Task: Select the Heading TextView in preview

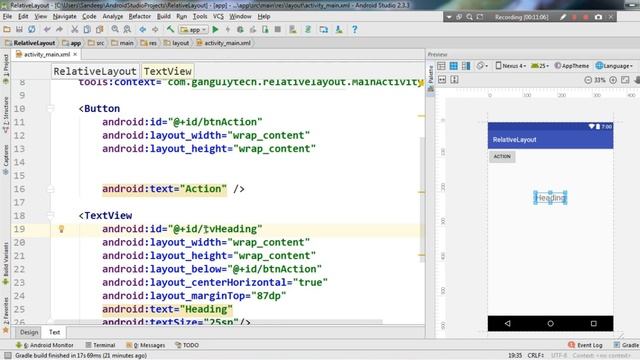Action: (x=550, y=198)
